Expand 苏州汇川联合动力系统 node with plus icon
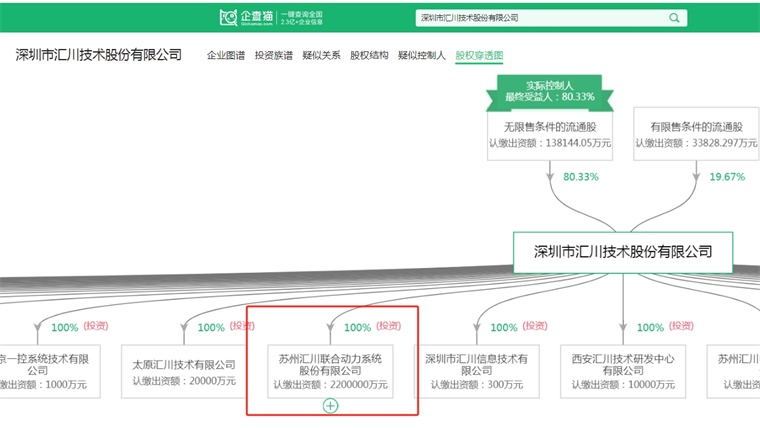 tap(330, 406)
